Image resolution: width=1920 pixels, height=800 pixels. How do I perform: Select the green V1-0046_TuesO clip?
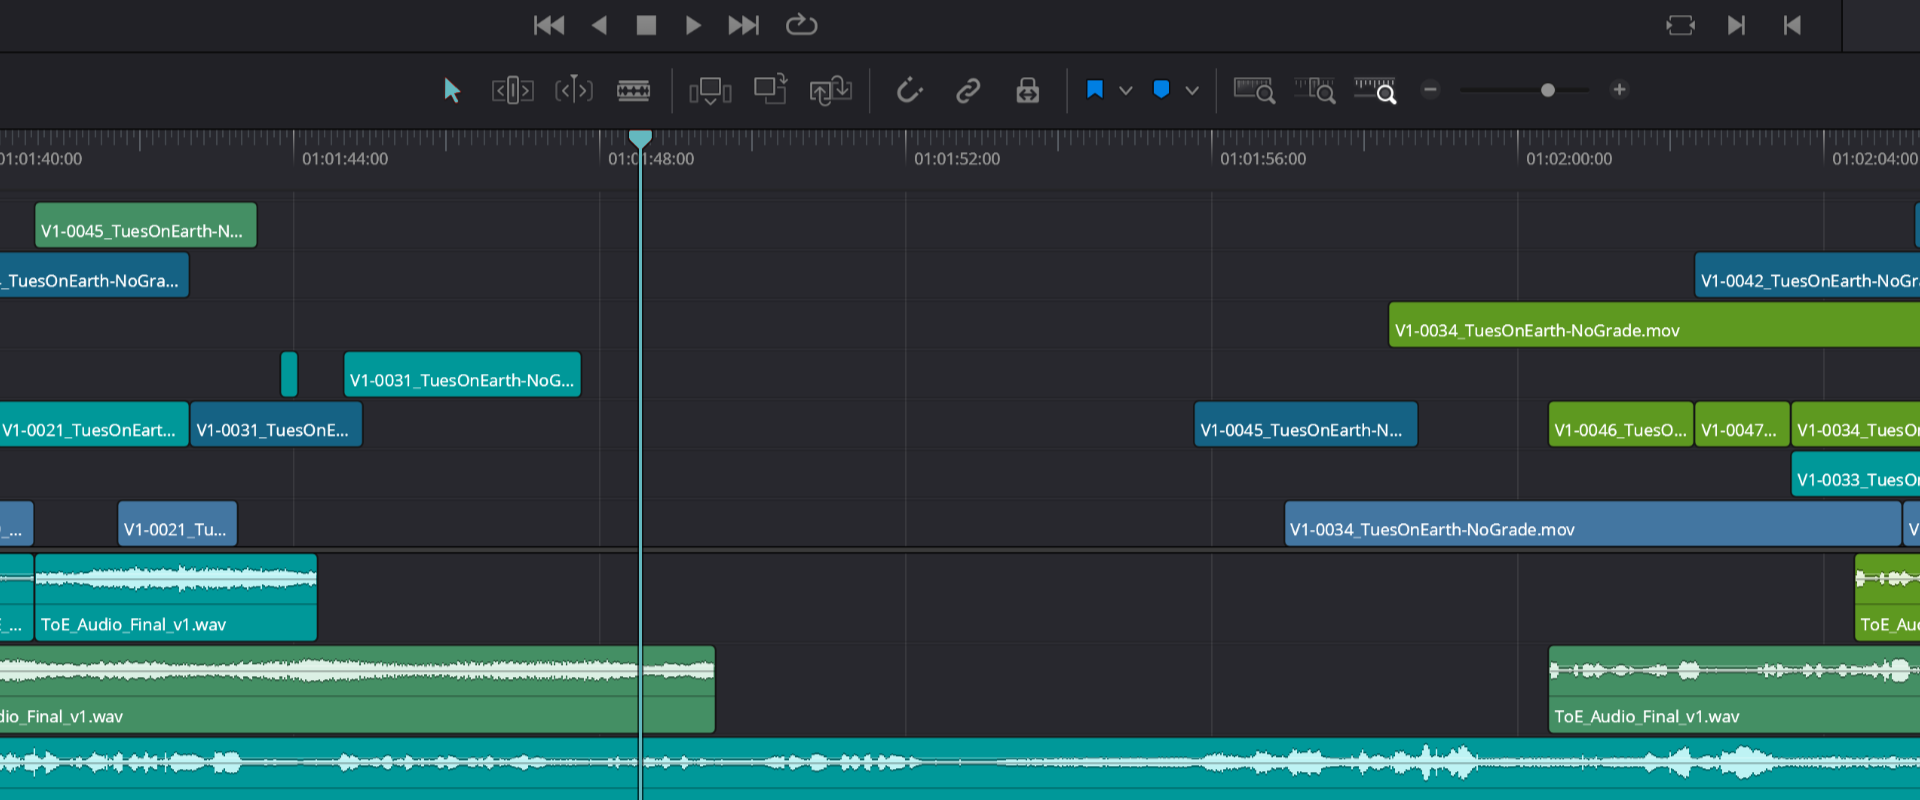pos(1621,425)
